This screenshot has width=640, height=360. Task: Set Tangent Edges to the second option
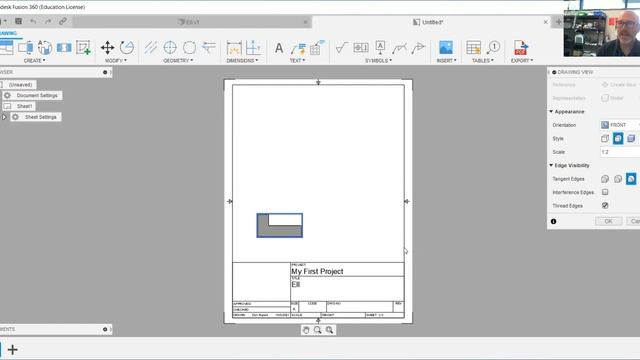(x=618, y=179)
